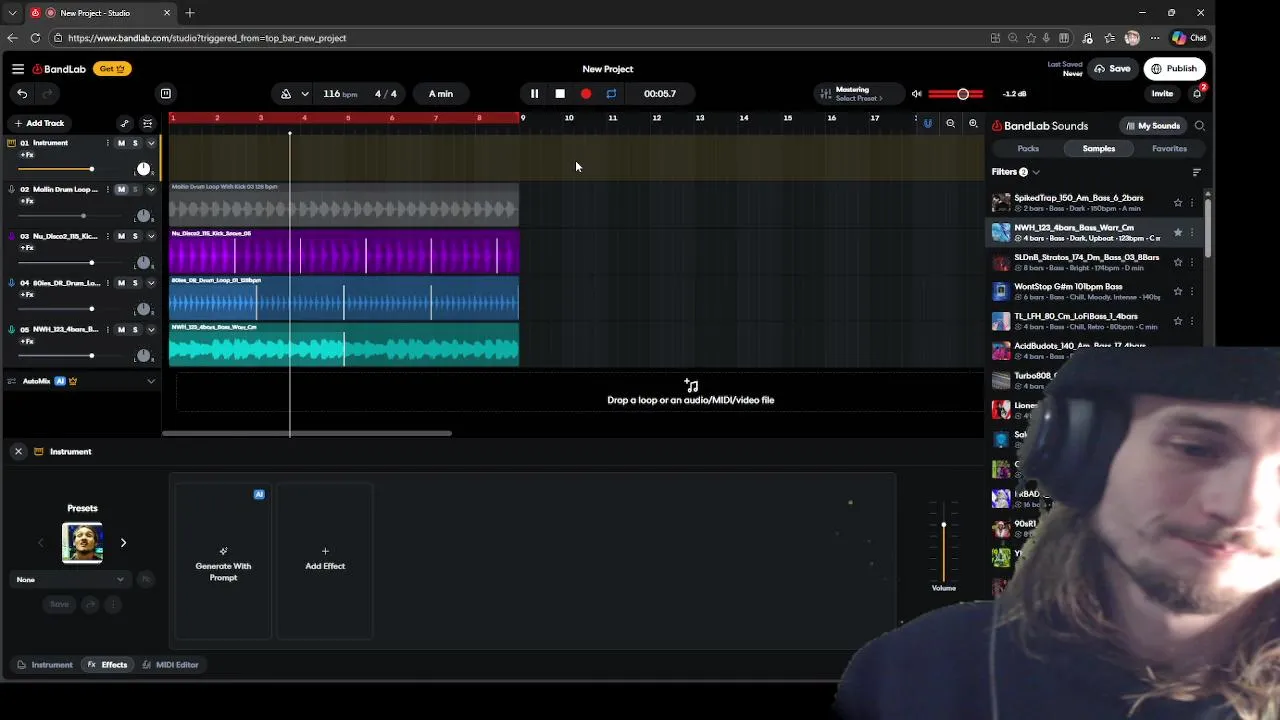Viewport: 1280px width, 720px height.
Task: Go to next preset arrow
Action: coord(123,543)
